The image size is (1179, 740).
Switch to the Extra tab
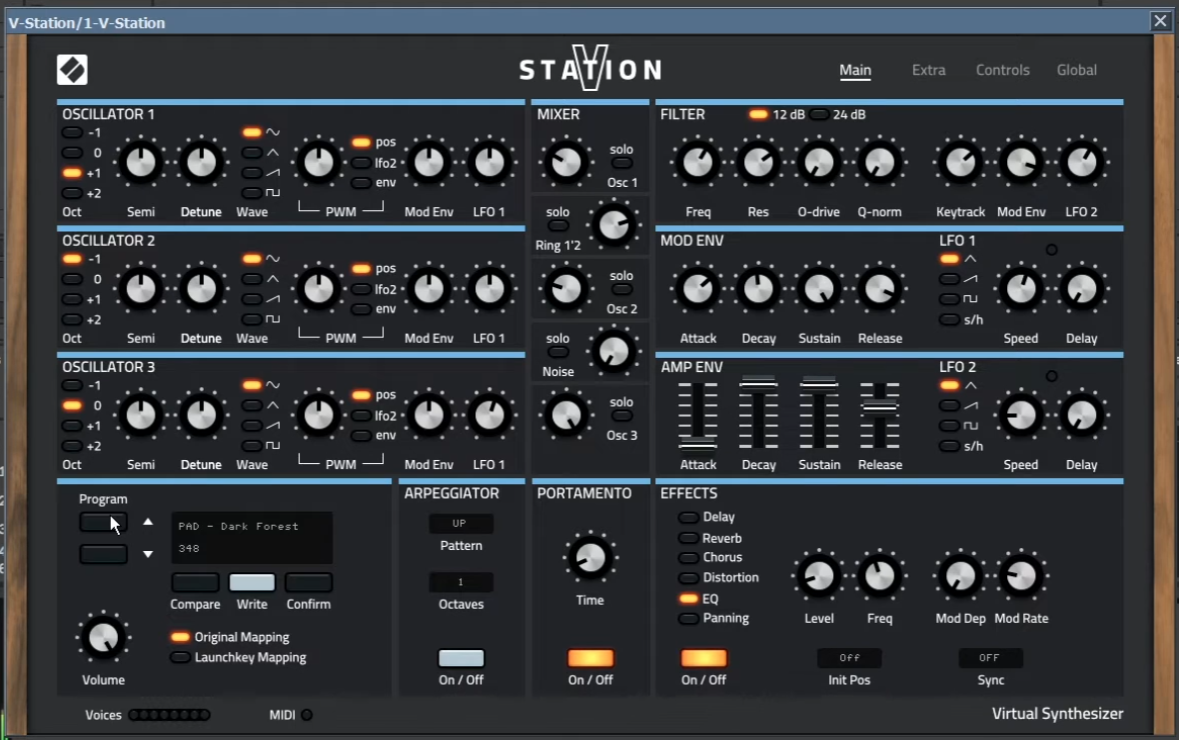coord(929,70)
